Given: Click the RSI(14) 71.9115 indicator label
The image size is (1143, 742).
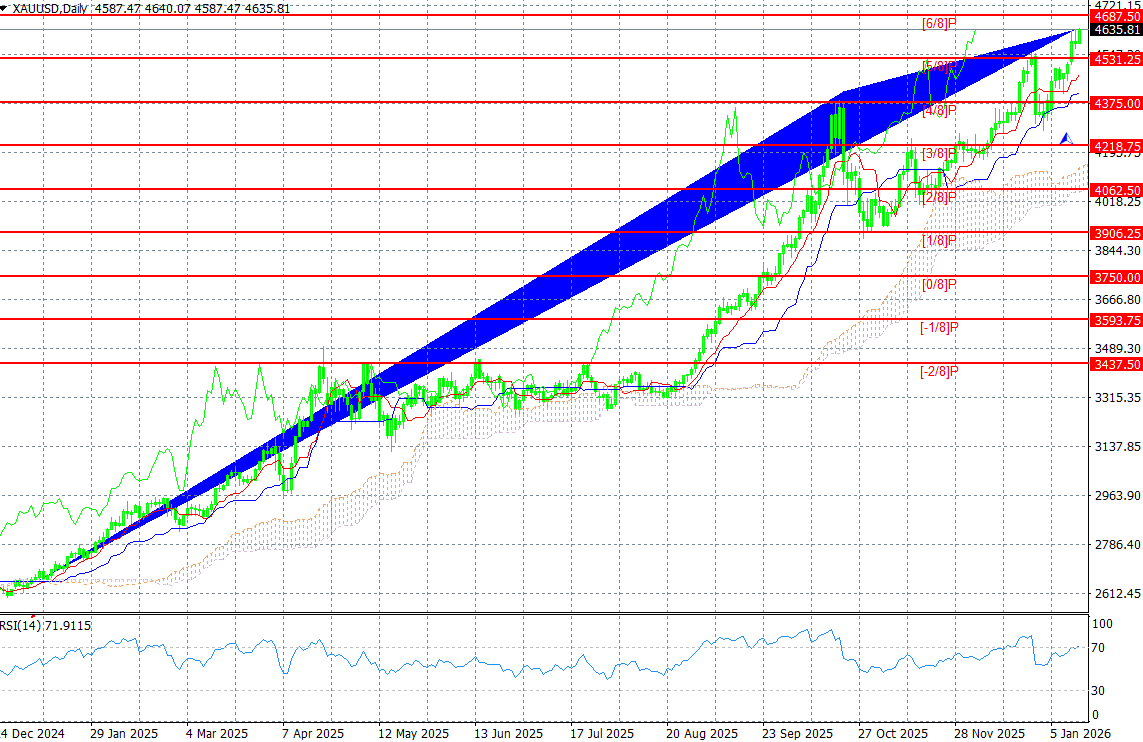Looking at the screenshot, I should [x=45, y=625].
